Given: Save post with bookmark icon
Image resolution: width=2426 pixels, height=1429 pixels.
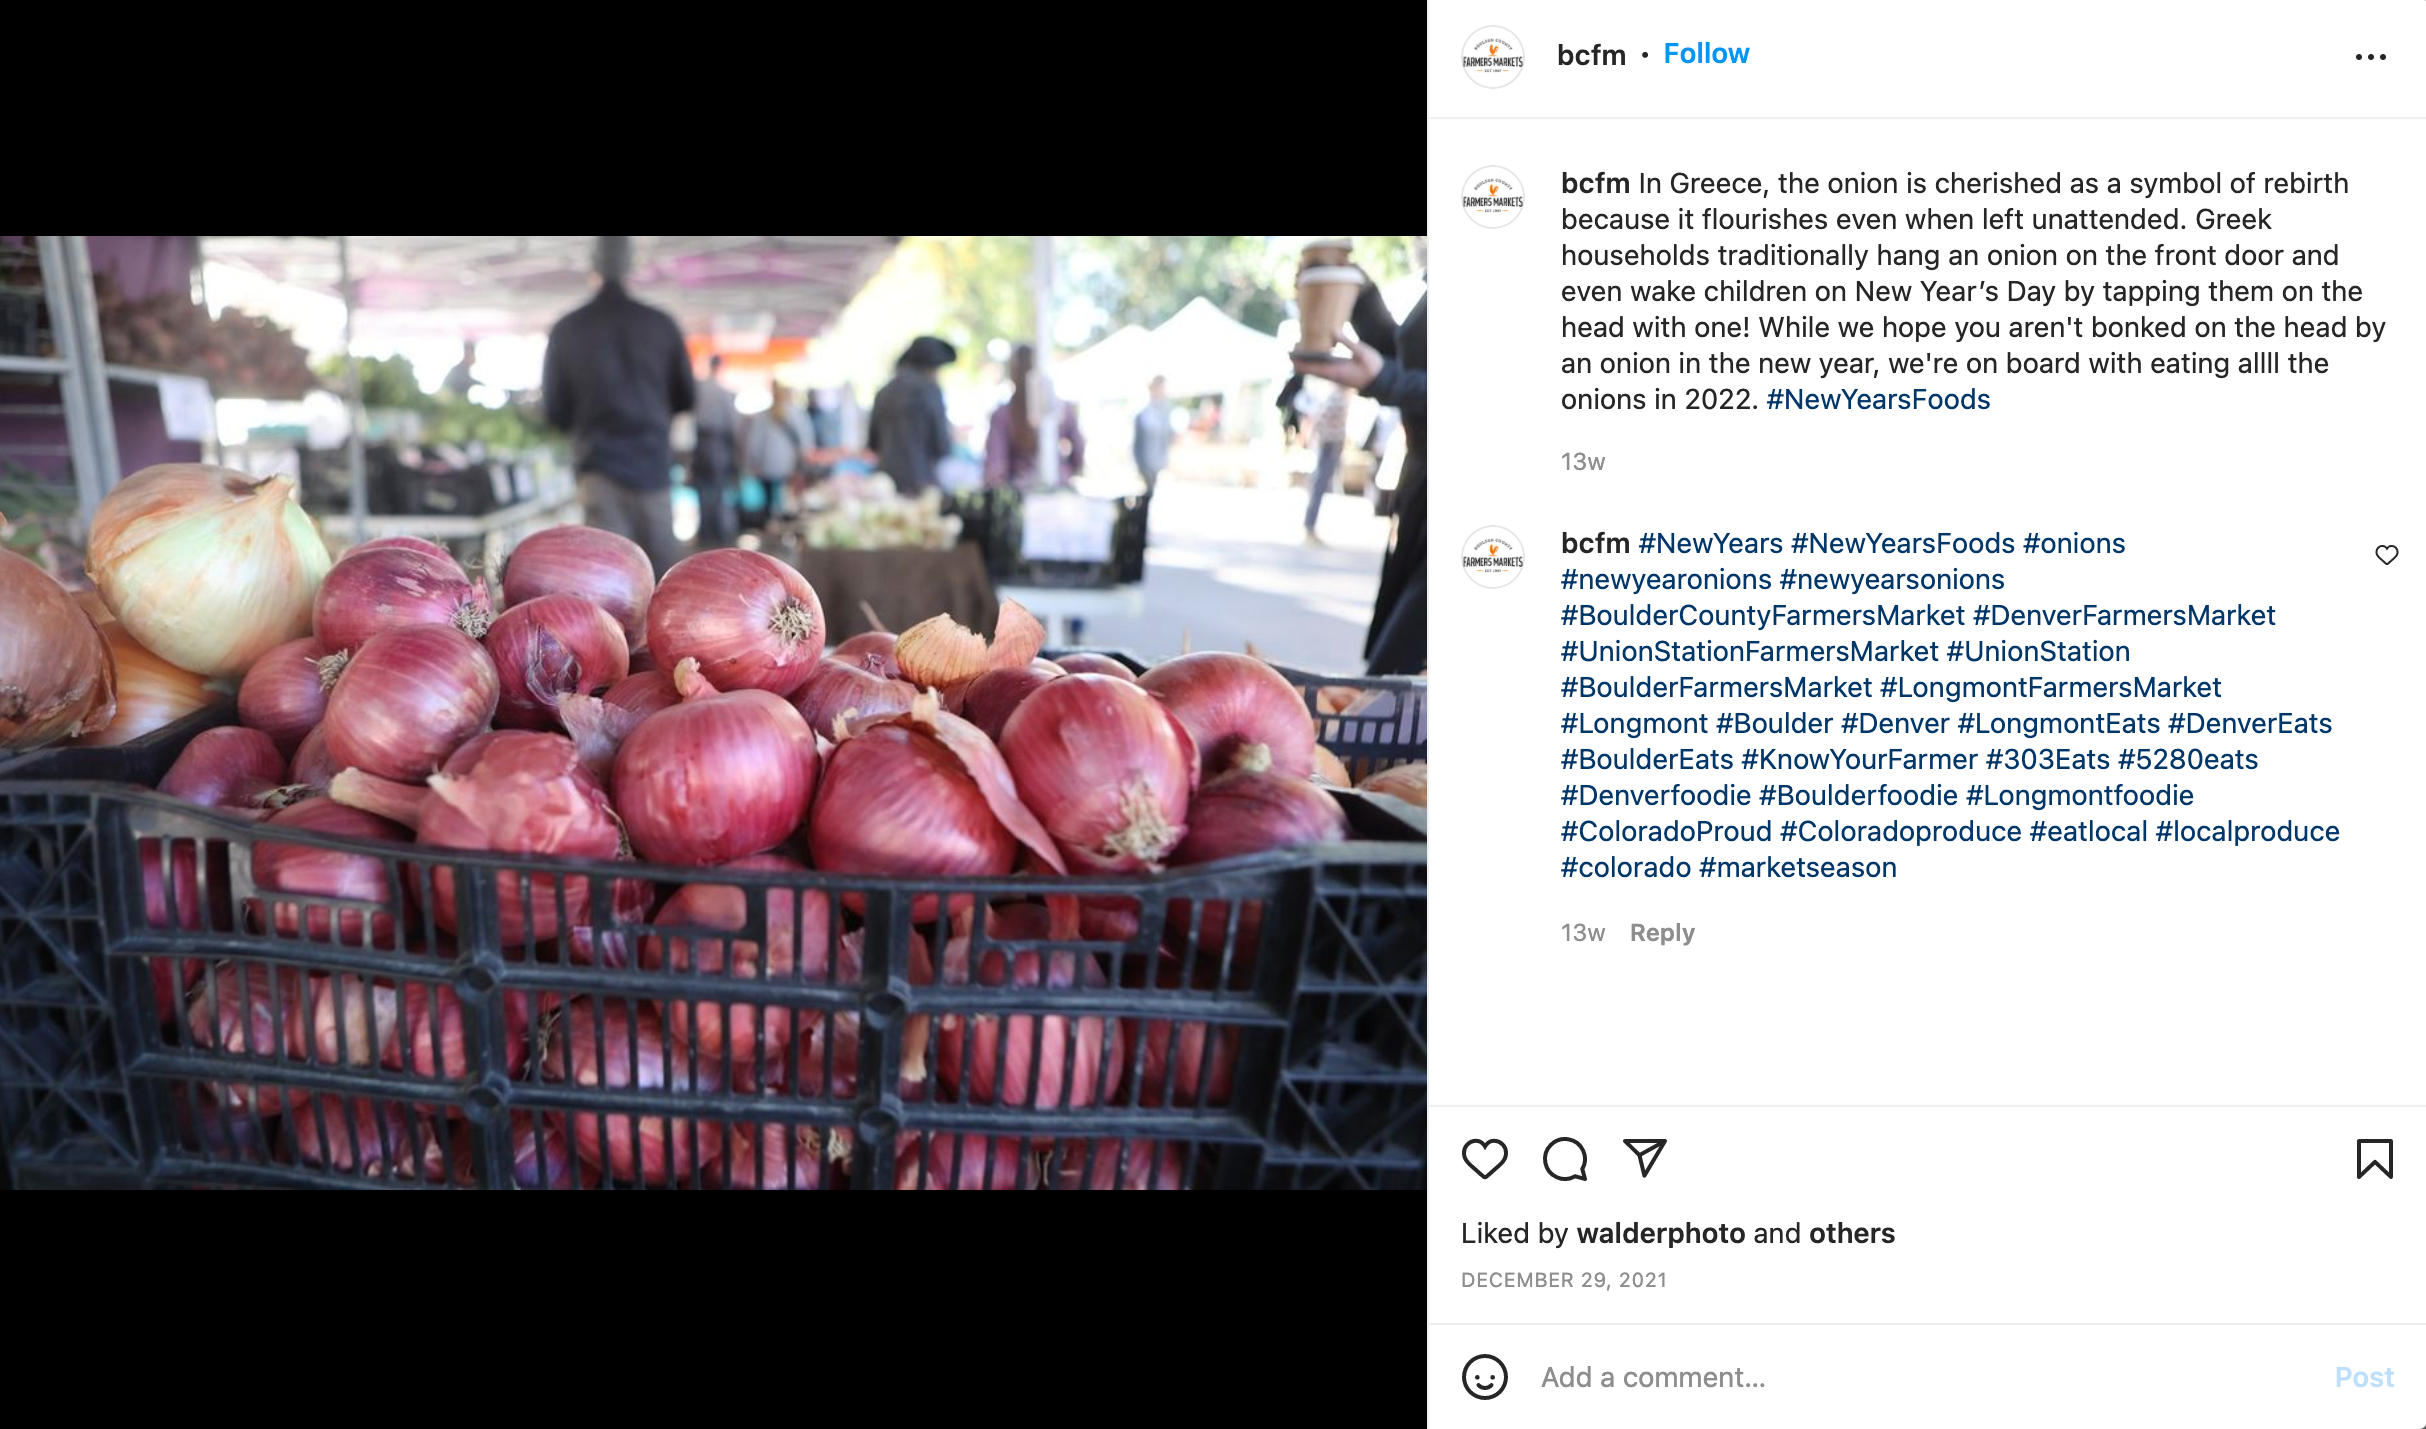Looking at the screenshot, I should (2374, 1159).
